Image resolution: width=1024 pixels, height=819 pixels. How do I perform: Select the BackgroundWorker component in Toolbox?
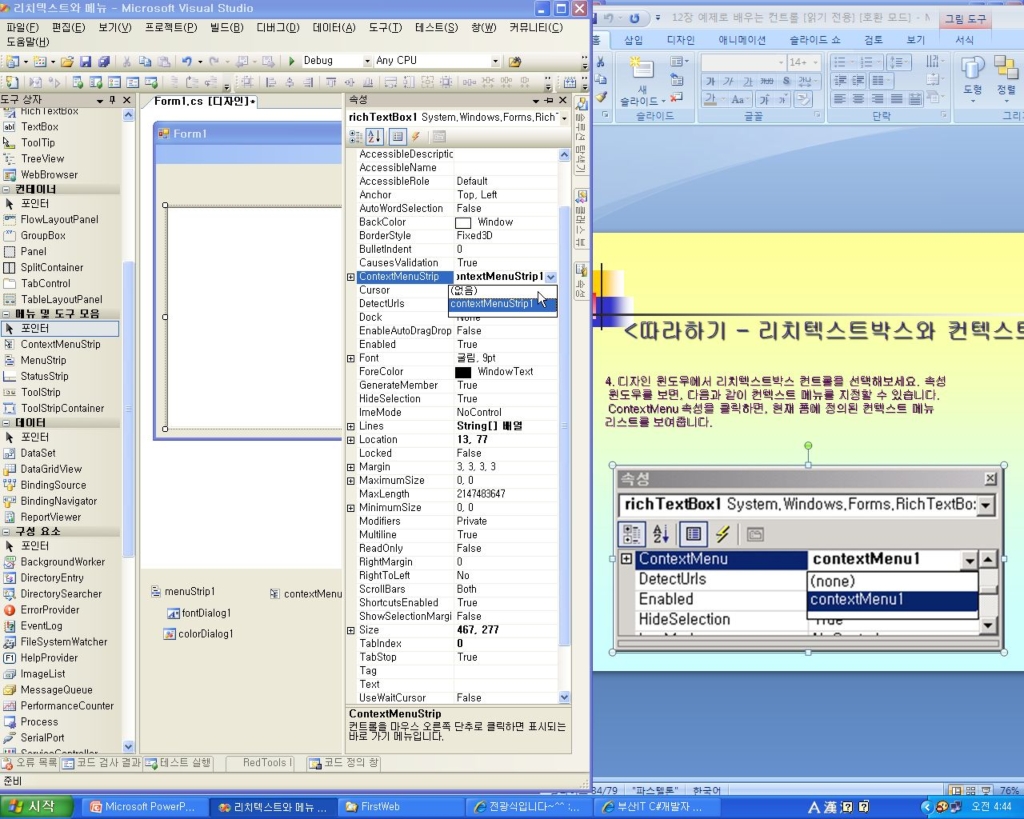tap(62, 562)
